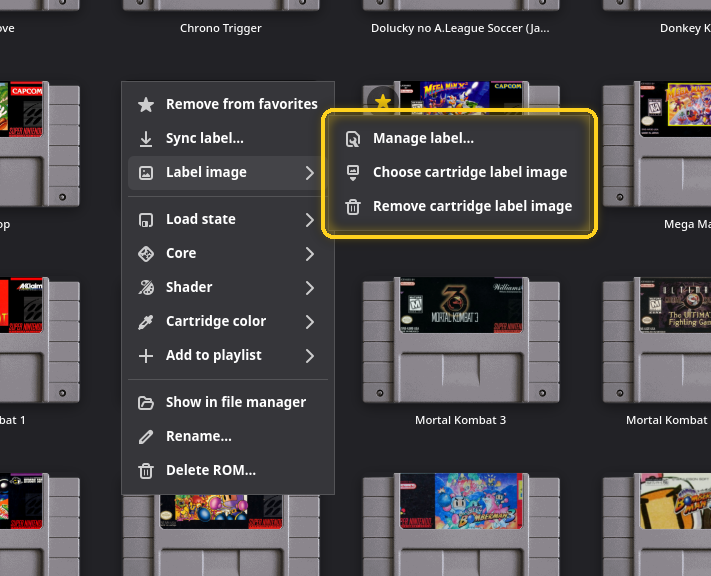The width and height of the screenshot is (711, 576).
Task: Open the Mortal Kombat 3 cartridge
Action: pyautogui.click(x=461, y=339)
